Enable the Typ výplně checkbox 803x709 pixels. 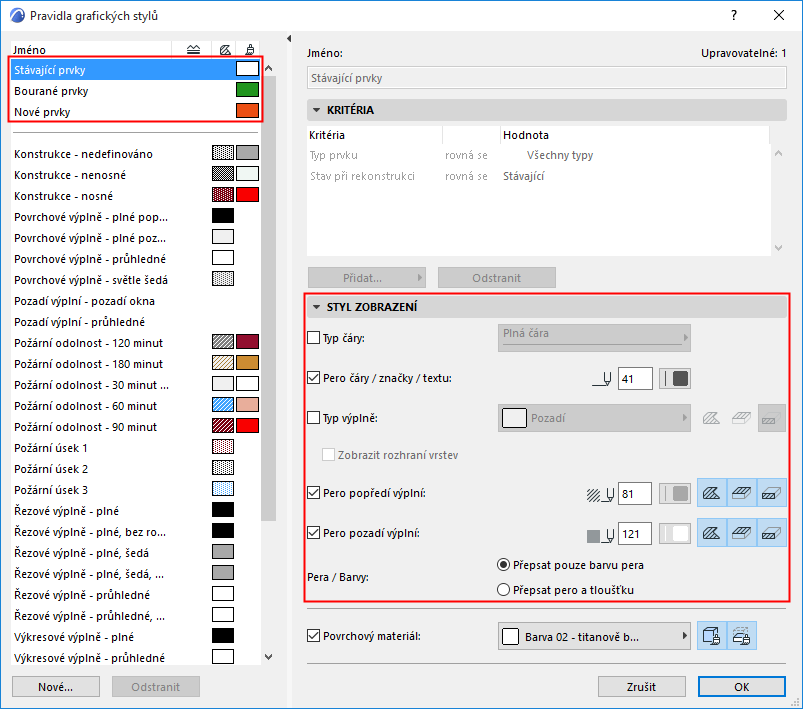[313, 418]
